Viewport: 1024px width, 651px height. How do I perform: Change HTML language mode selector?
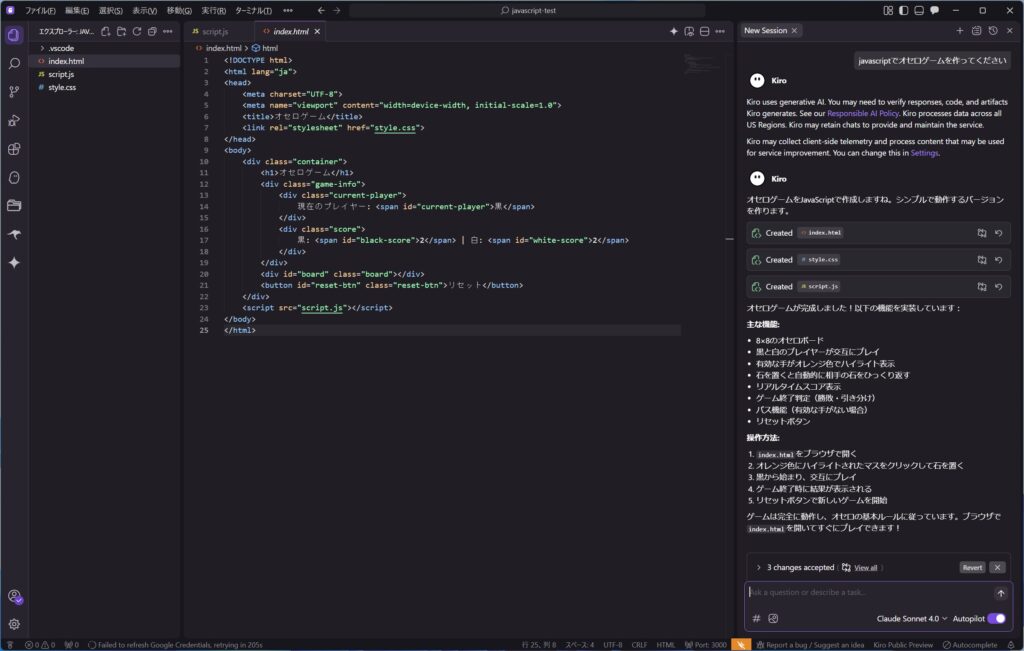[x=665, y=645]
